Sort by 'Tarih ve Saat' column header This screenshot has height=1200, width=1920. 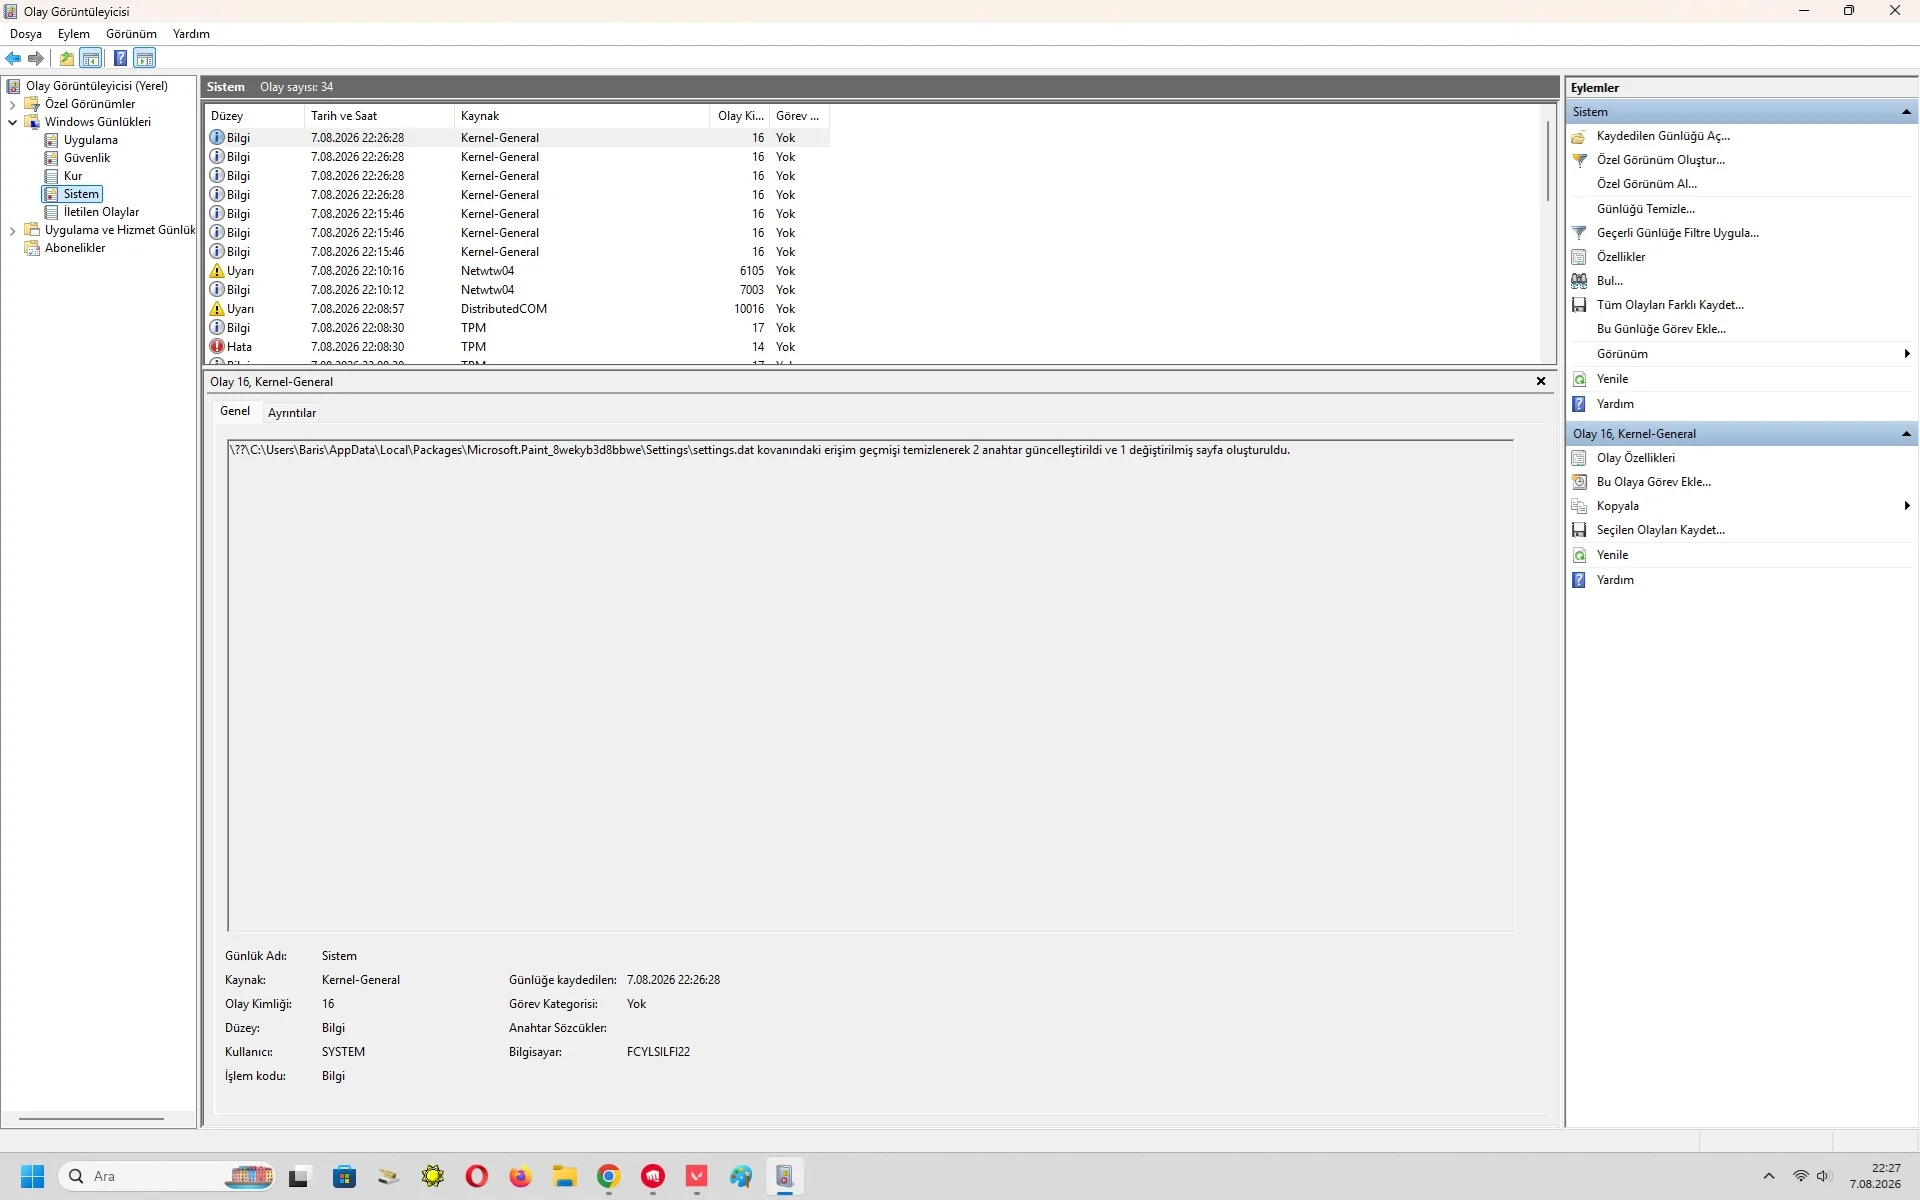click(x=379, y=116)
